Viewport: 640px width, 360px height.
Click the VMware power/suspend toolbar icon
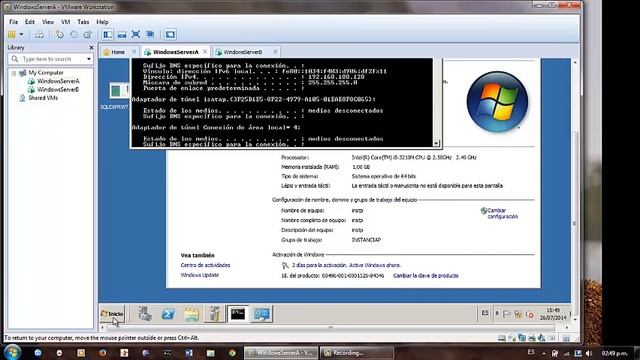[x=12, y=35]
